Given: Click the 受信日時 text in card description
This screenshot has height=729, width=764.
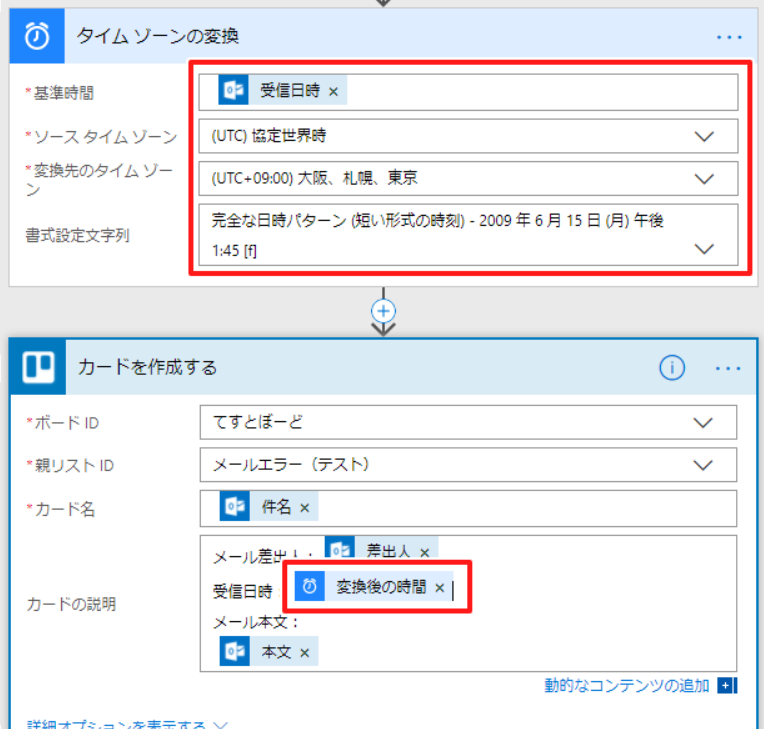Looking at the screenshot, I should click(243, 592).
